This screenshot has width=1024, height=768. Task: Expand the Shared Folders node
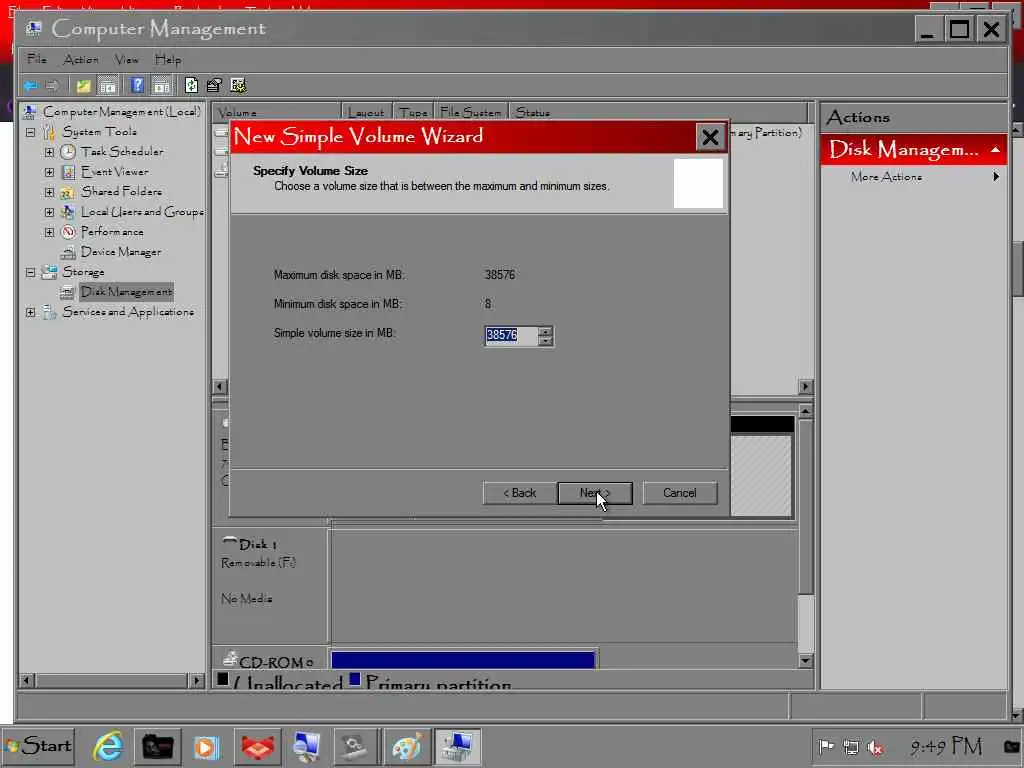pyautogui.click(x=50, y=193)
